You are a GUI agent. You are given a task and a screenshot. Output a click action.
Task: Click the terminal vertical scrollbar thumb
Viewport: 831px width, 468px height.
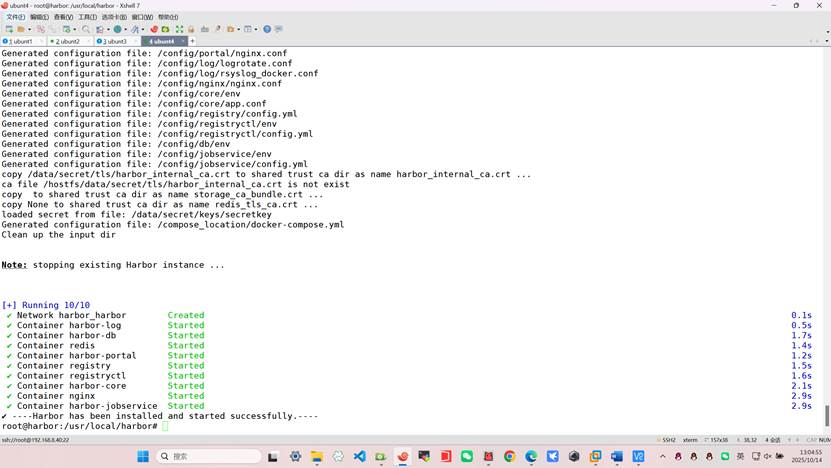coord(827,416)
